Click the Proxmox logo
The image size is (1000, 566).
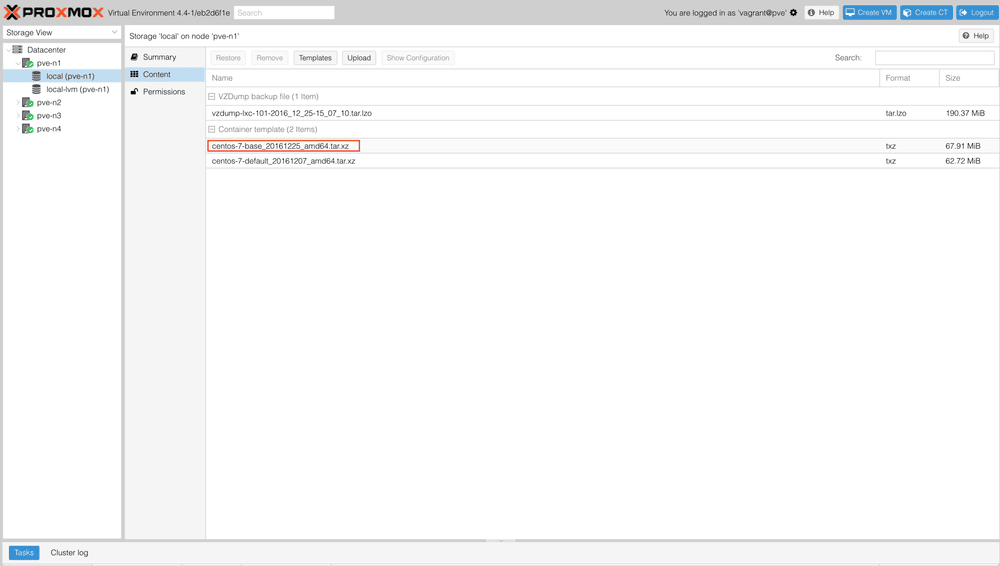[54, 12]
